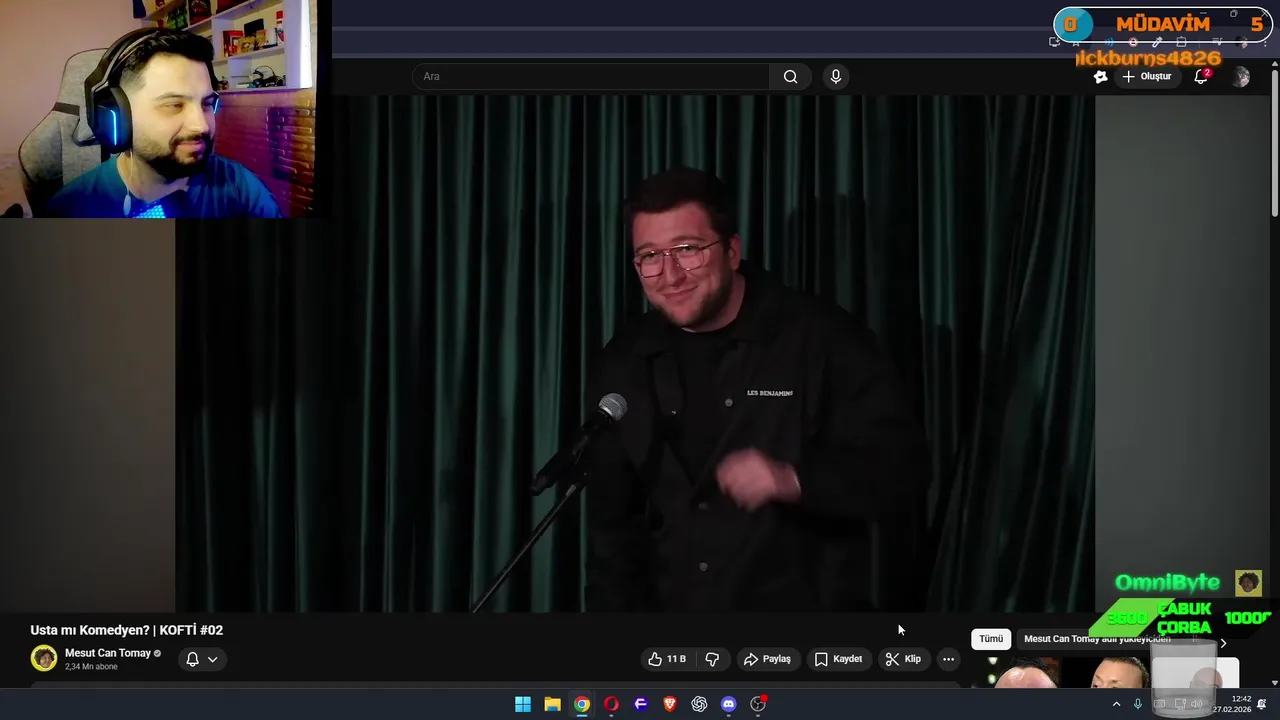Focus the Ara search field

click(591, 76)
